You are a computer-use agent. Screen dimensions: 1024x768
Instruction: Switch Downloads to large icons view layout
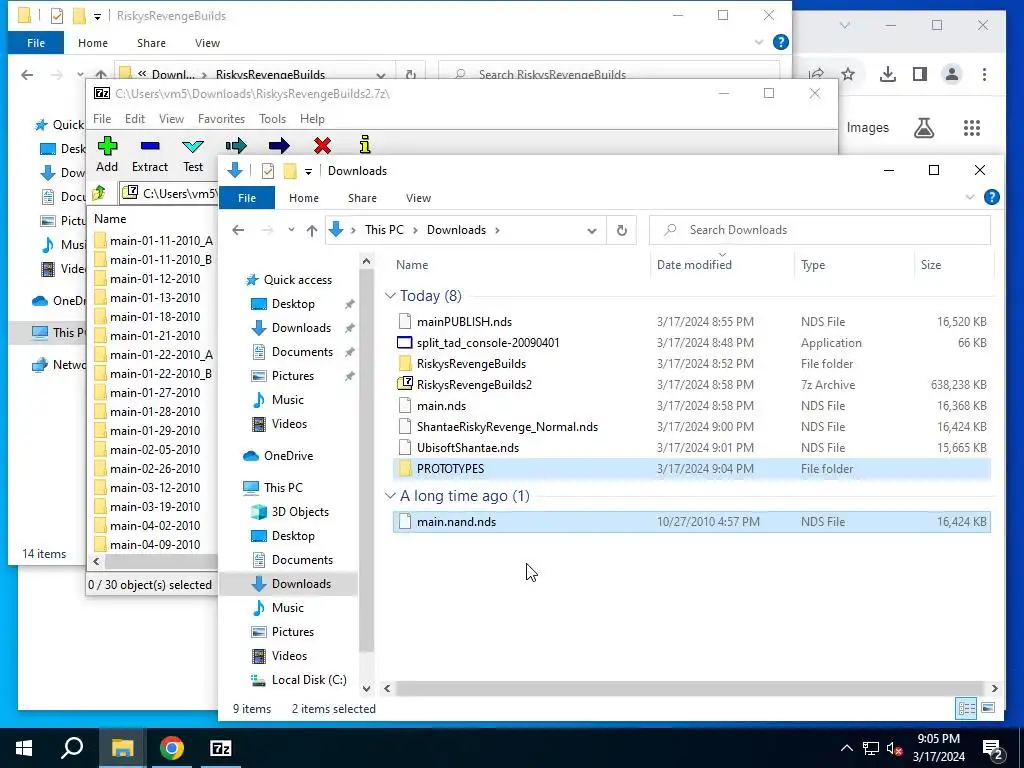pos(988,708)
